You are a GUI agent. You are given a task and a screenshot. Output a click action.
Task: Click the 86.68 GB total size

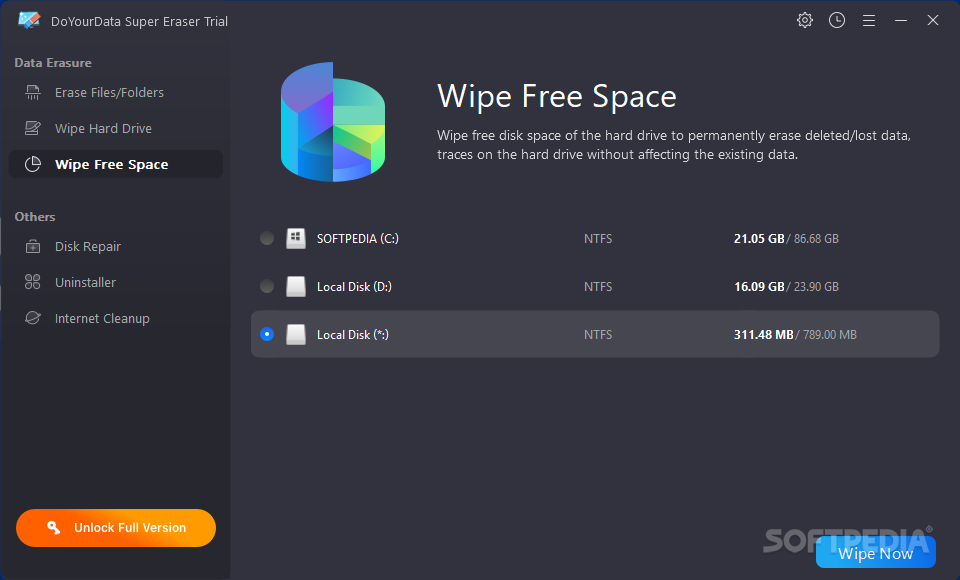(x=816, y=239)
